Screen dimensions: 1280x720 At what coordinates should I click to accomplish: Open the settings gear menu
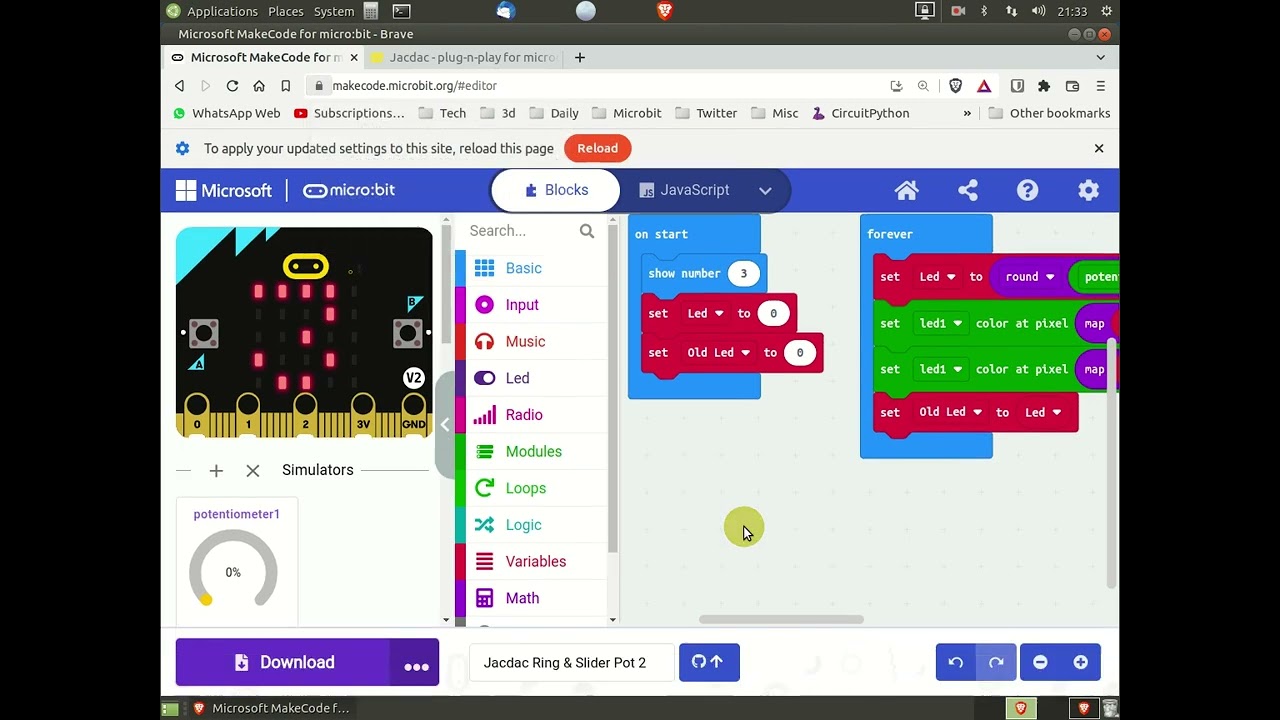pyautogui.click(x=1088, y=190)
